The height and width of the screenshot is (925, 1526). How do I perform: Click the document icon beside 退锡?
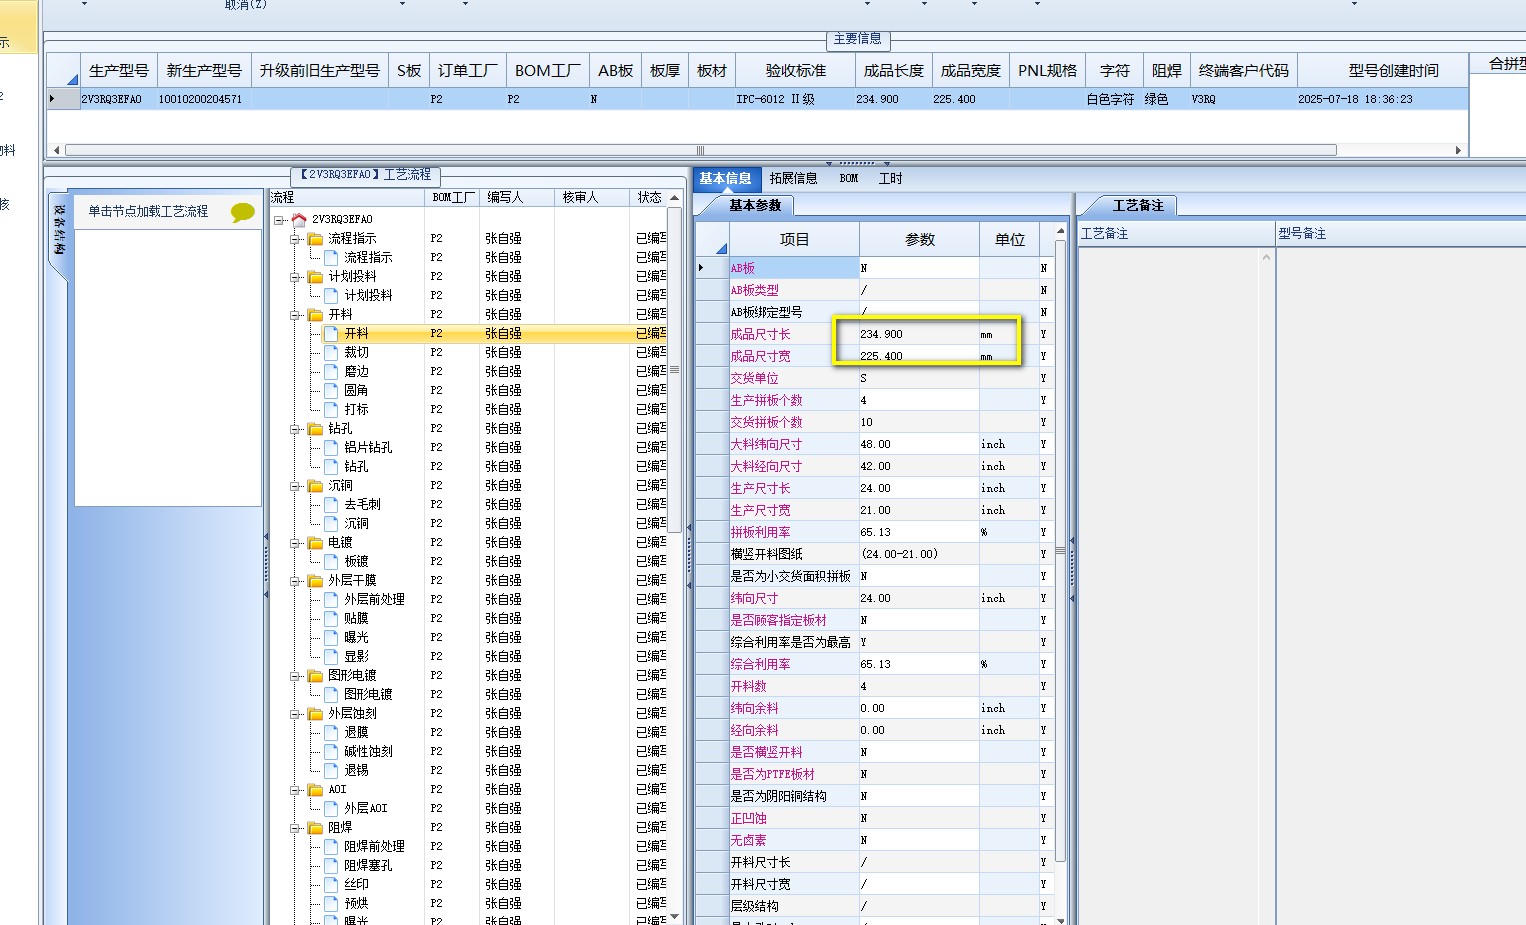click(x=331, y=770)
